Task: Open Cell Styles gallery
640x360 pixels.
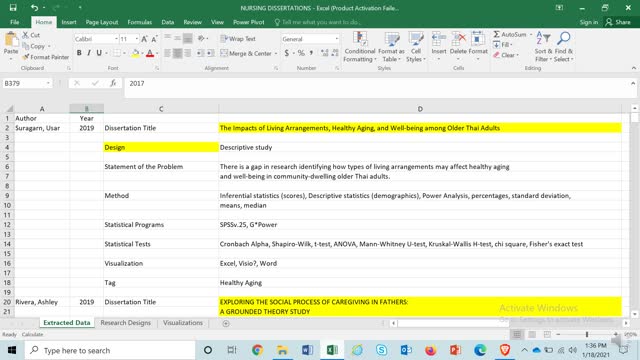Action: click(x=416, y=47)
